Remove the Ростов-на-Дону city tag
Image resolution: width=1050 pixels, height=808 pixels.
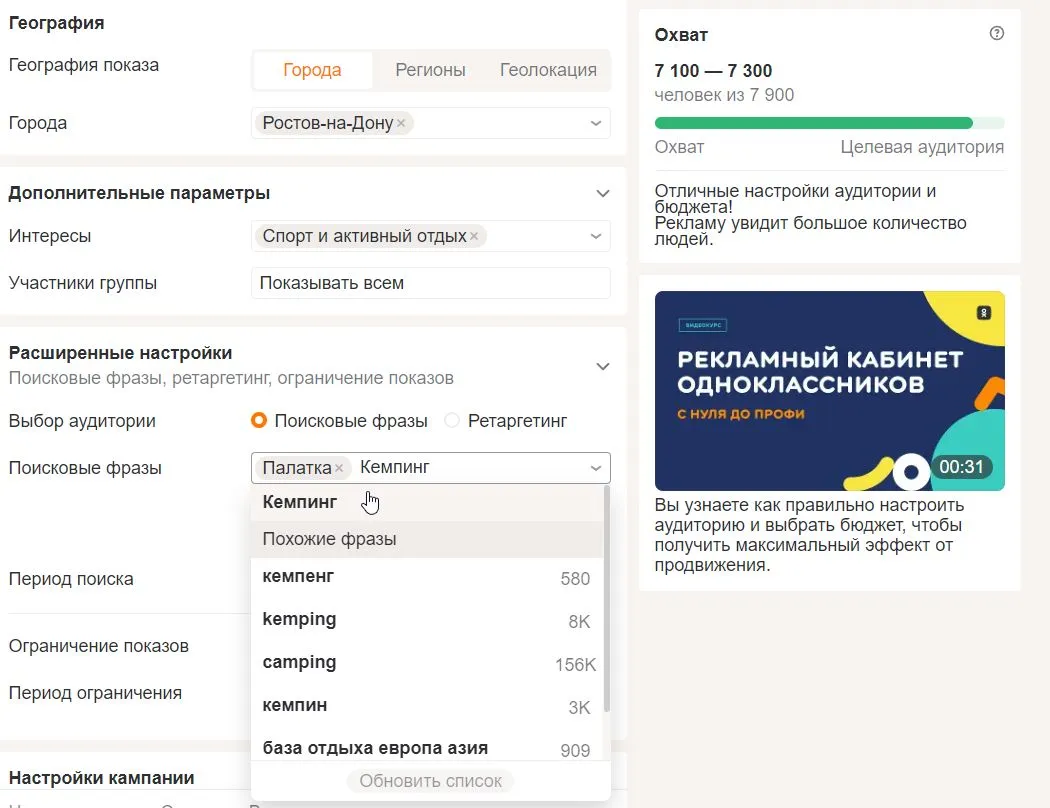coord(401,124)
